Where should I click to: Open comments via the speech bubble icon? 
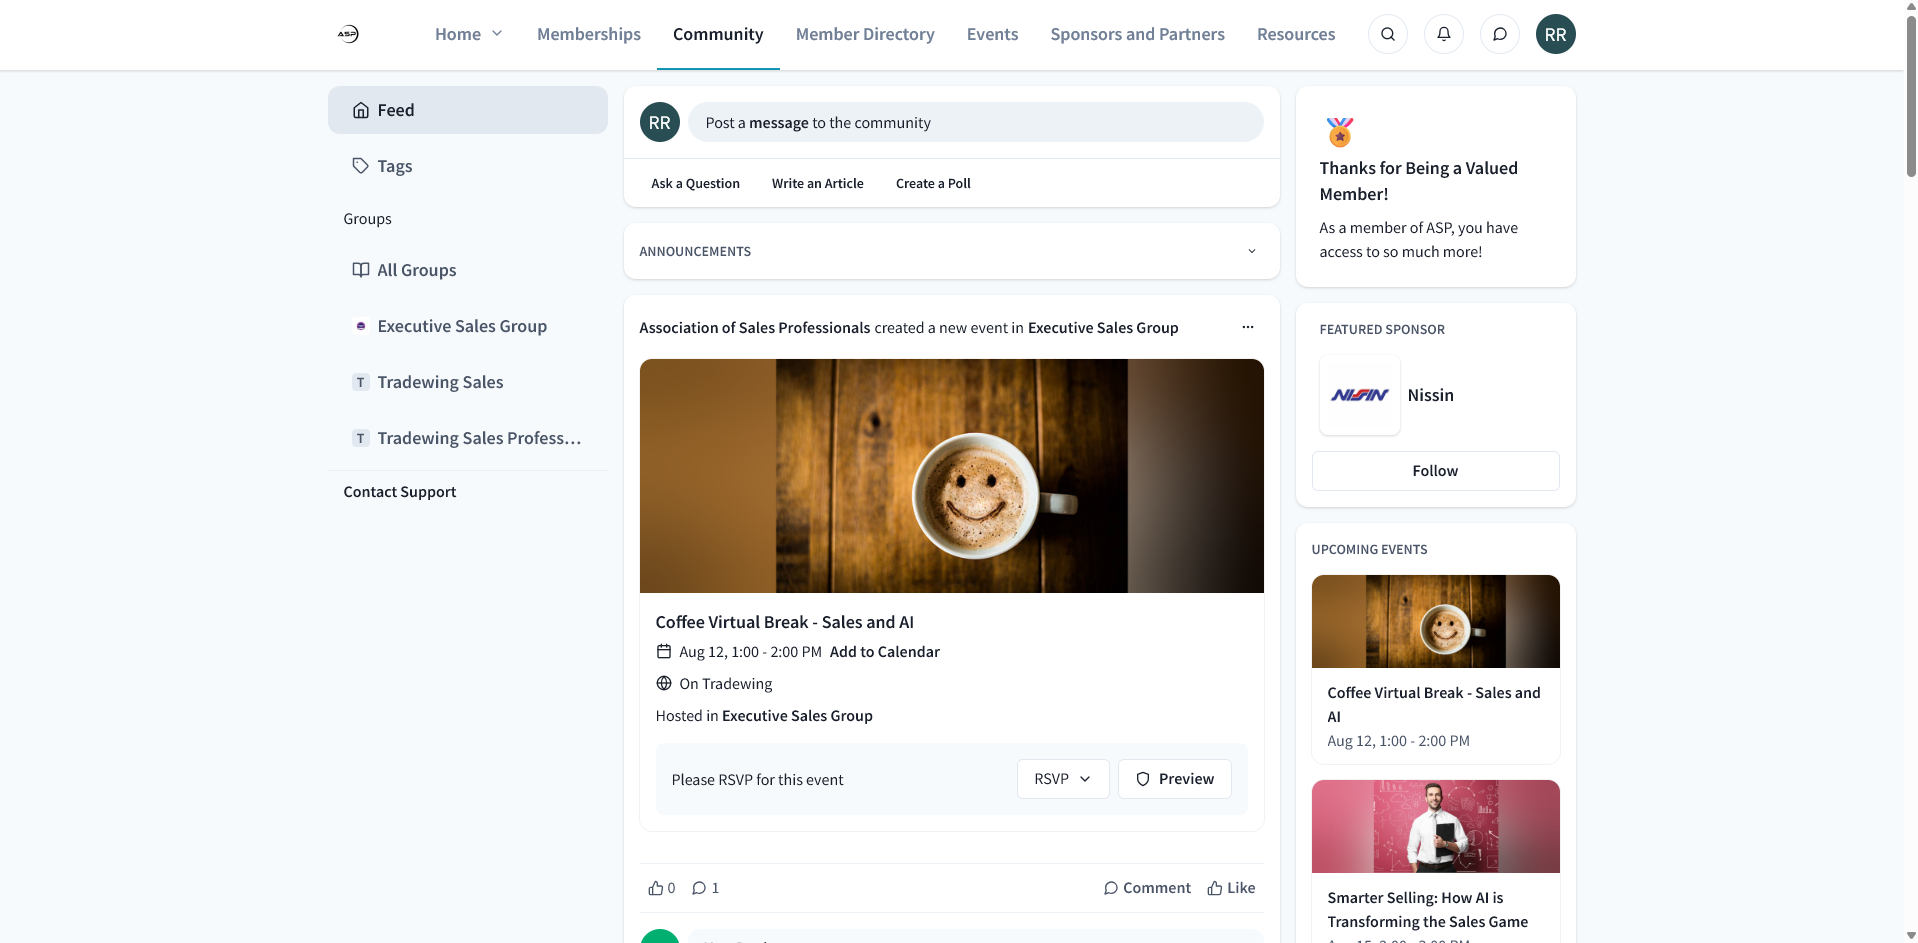(699, 887)
